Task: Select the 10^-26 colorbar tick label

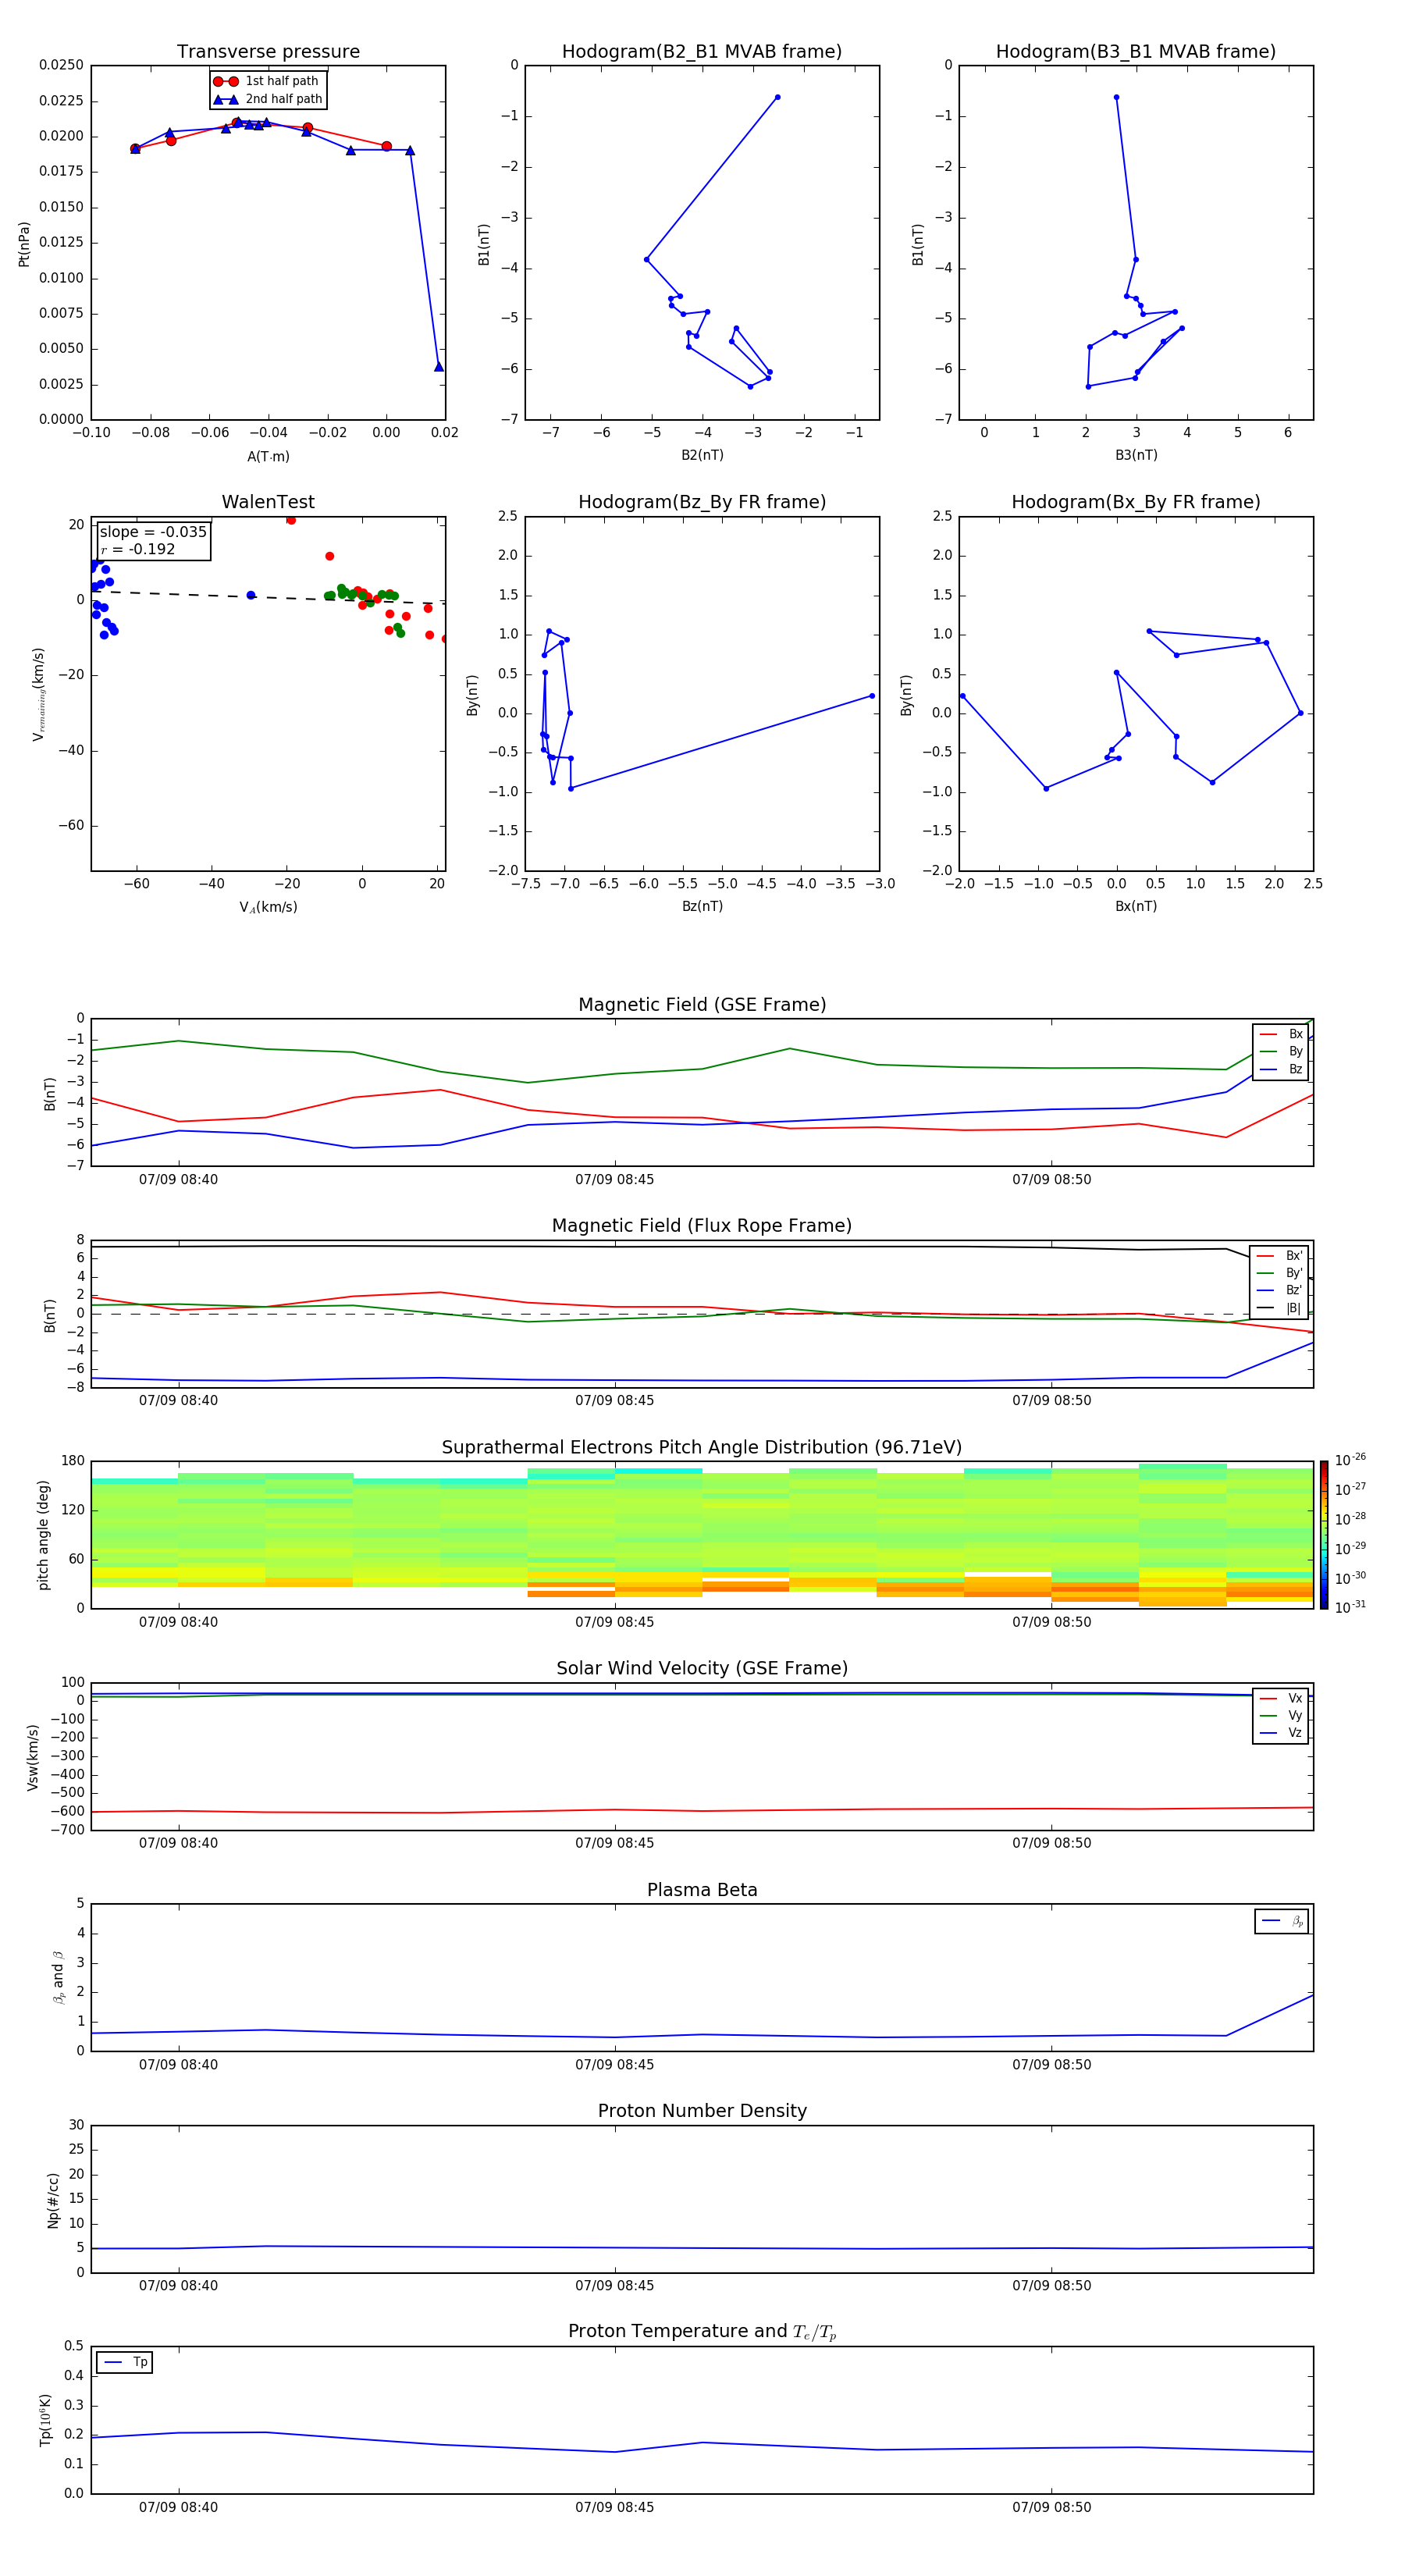Action: [1350, 1460]
